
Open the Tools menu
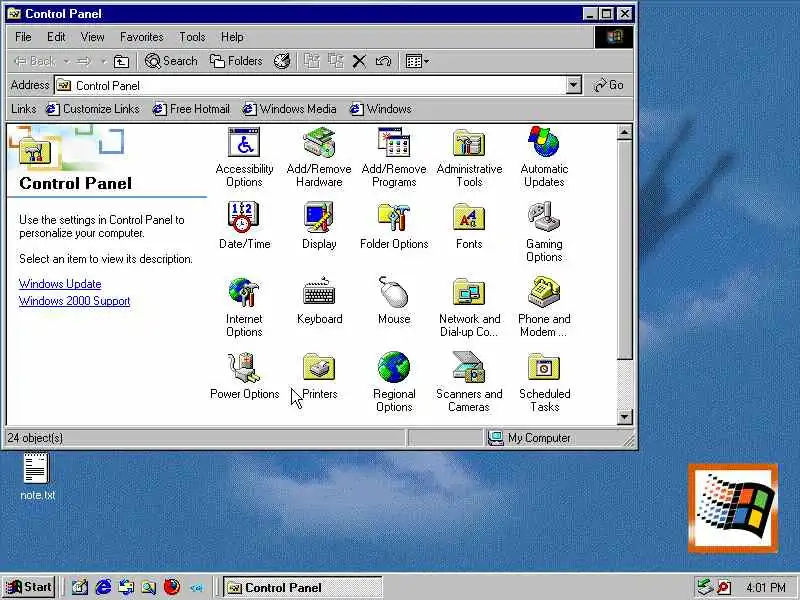pyautogui.click(x=192, y=37)
